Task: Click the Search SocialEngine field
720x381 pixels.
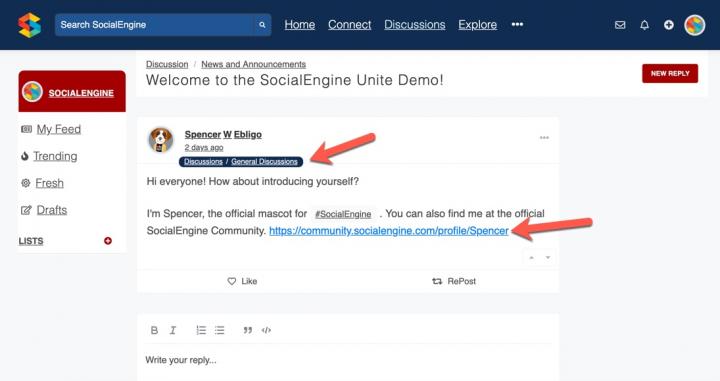Action: (154, 25)
